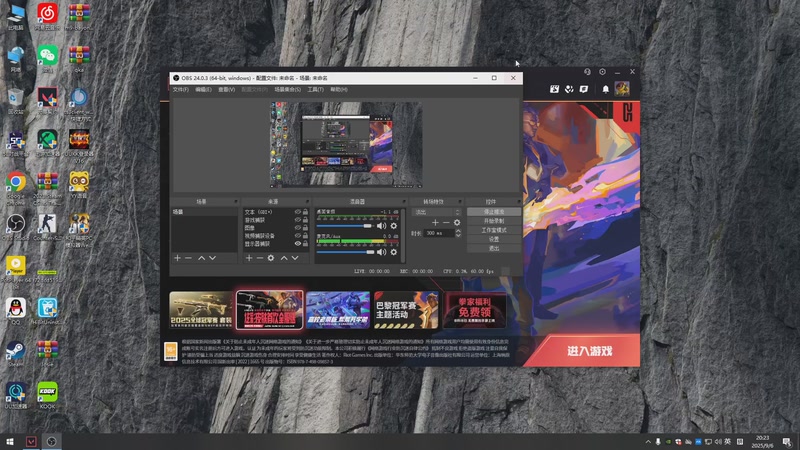The height and width of the screenshot is (450, 800).
Task: Toggle visibility of game capture source
Action: pyautogui.click(x=297, y=220)
